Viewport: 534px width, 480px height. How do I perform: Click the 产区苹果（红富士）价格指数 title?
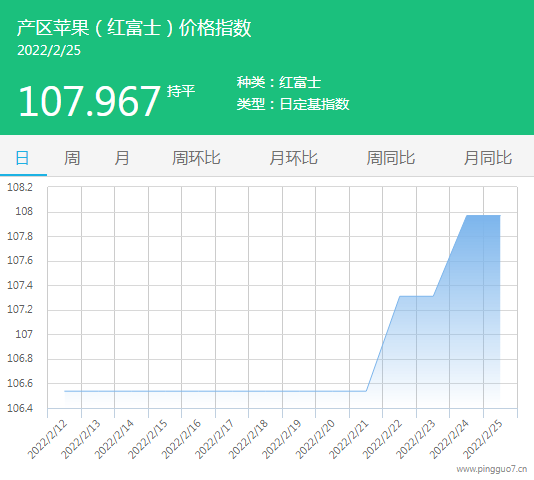[x=134, y=28]
